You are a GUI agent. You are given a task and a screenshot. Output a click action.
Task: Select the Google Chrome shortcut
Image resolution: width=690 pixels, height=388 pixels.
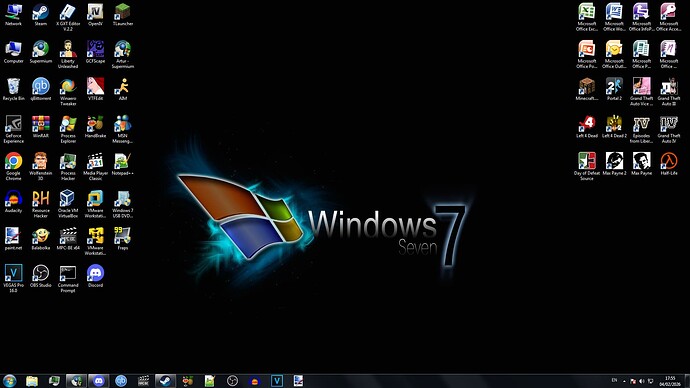[13, 167]
